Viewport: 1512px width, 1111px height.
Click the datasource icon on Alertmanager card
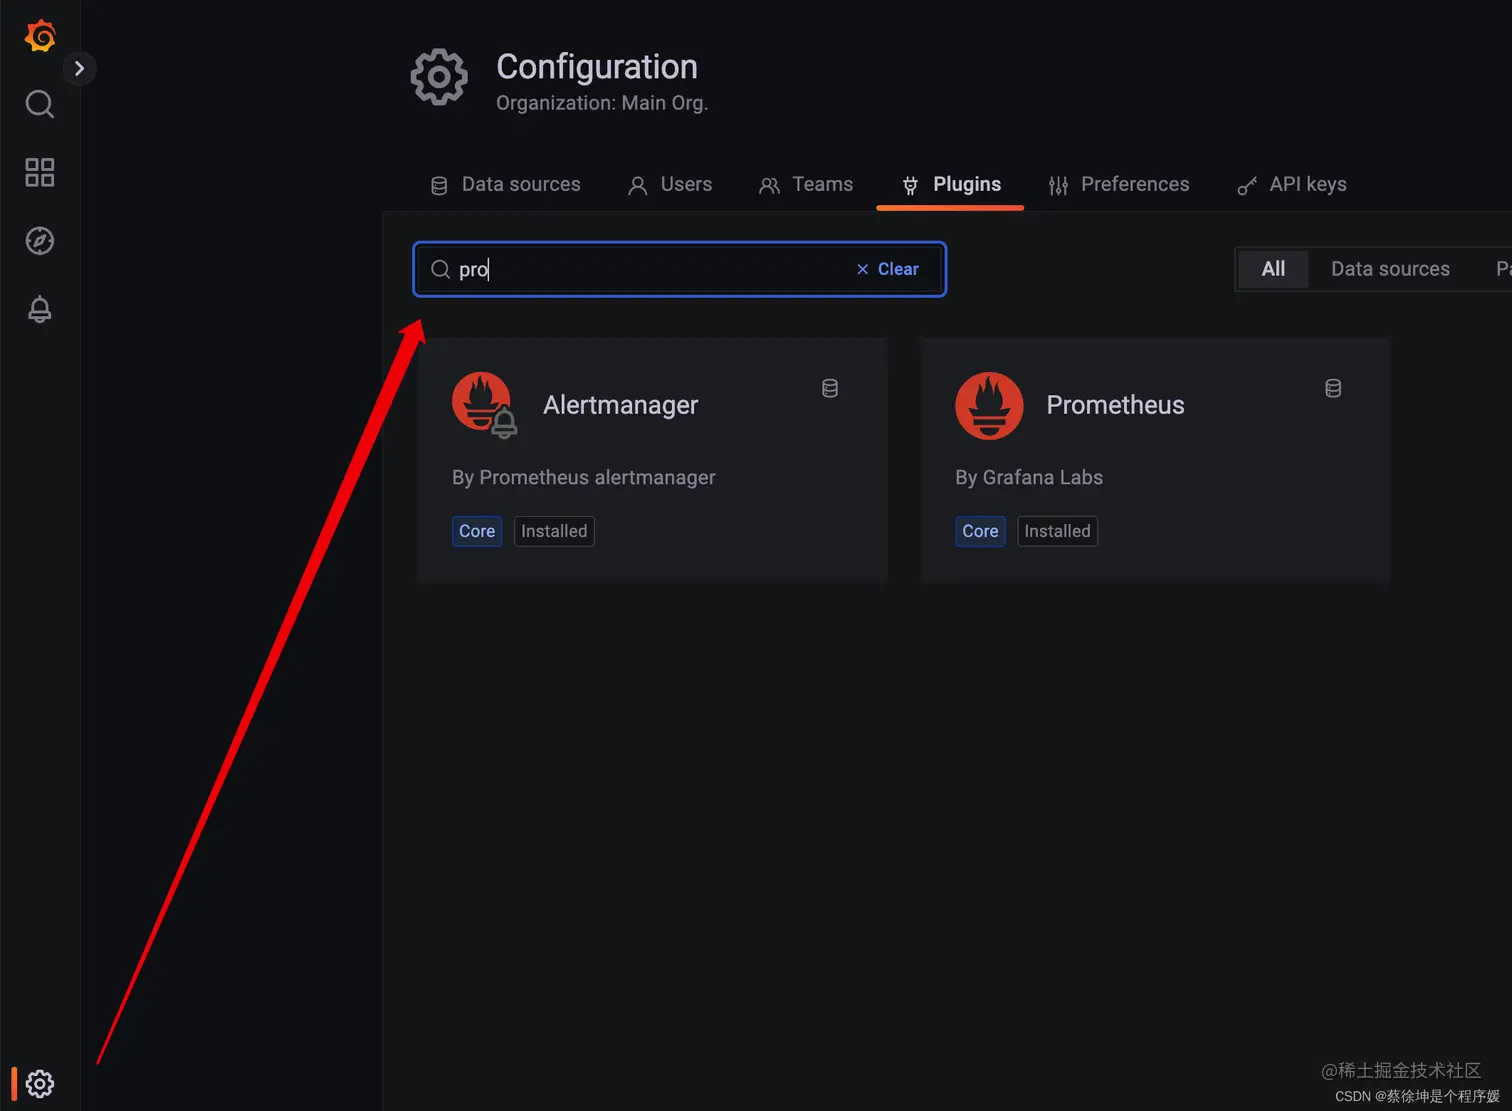pos(830,388)
